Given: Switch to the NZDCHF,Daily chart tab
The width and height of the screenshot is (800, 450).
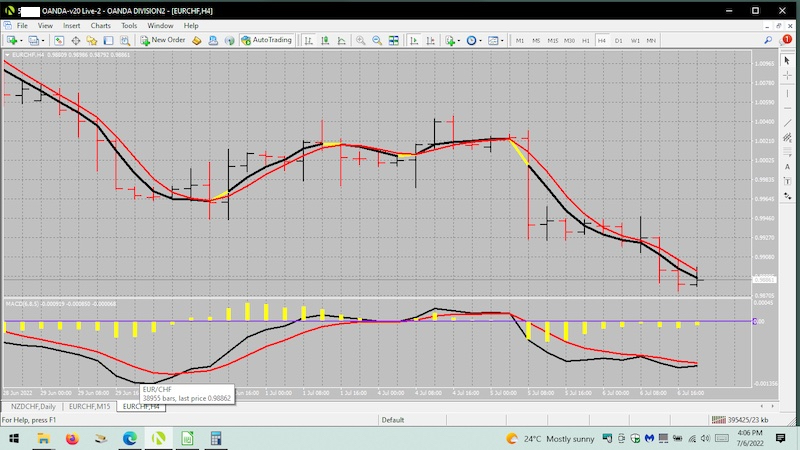Looking at the screenshot, I should (x=33, y=407).
